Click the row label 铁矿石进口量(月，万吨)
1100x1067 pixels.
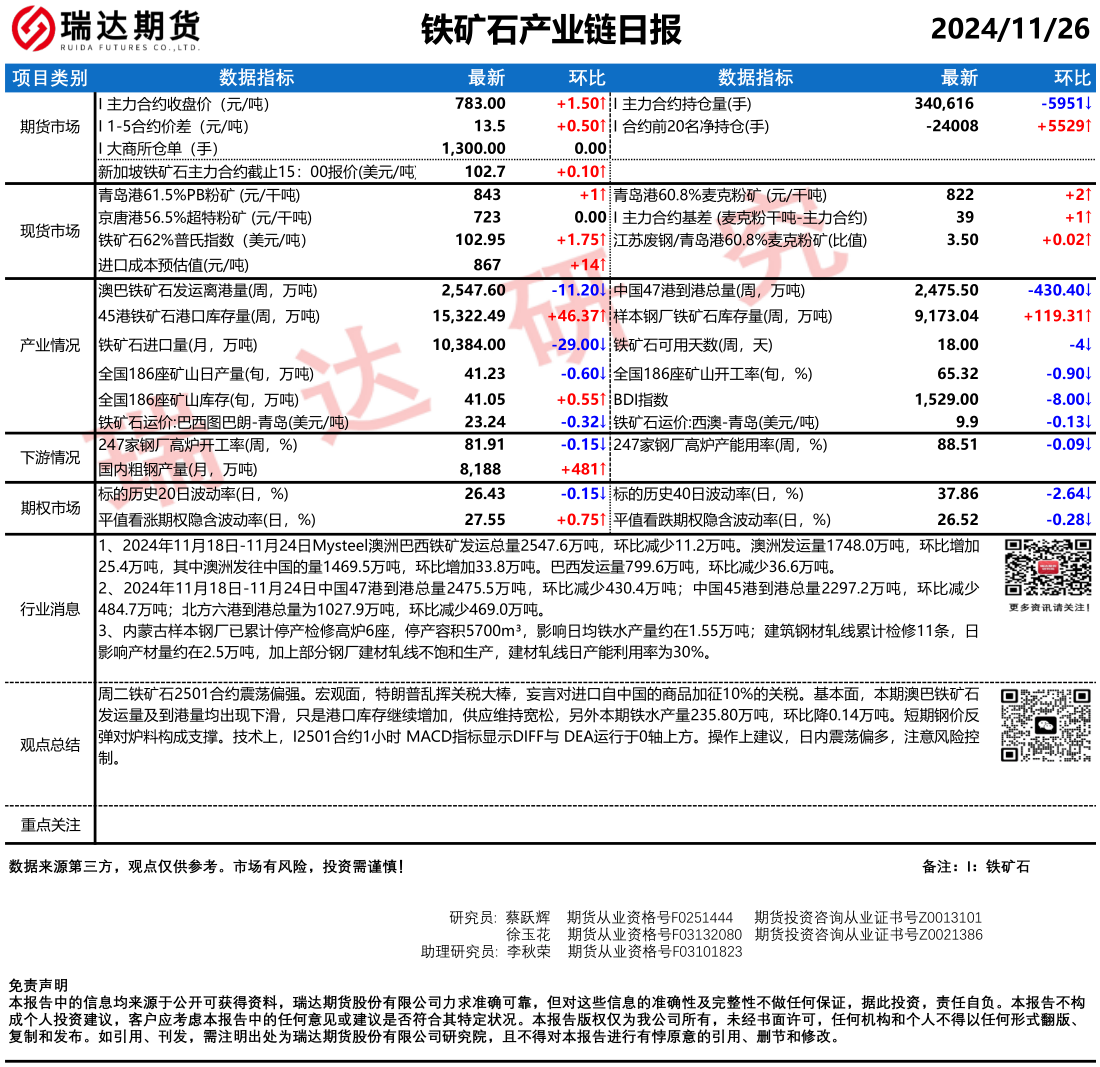pos(178,346)
